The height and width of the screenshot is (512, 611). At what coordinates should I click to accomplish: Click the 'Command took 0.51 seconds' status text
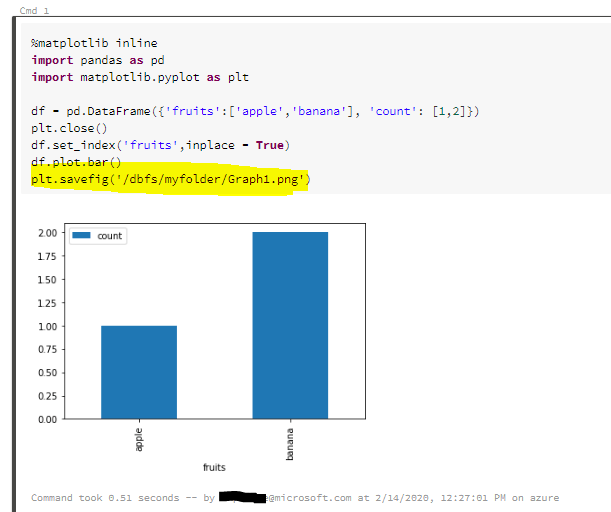105,498
